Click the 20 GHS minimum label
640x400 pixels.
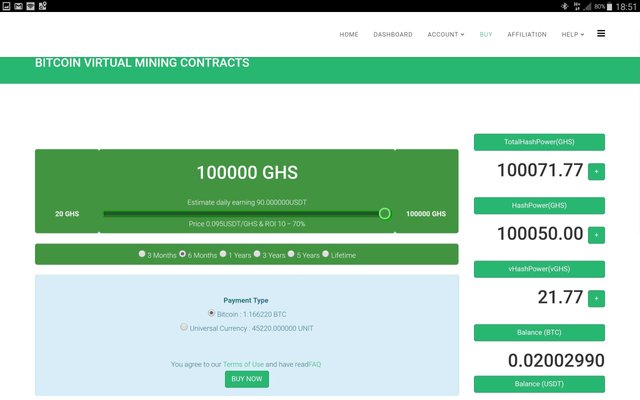[x=67, y=213]
